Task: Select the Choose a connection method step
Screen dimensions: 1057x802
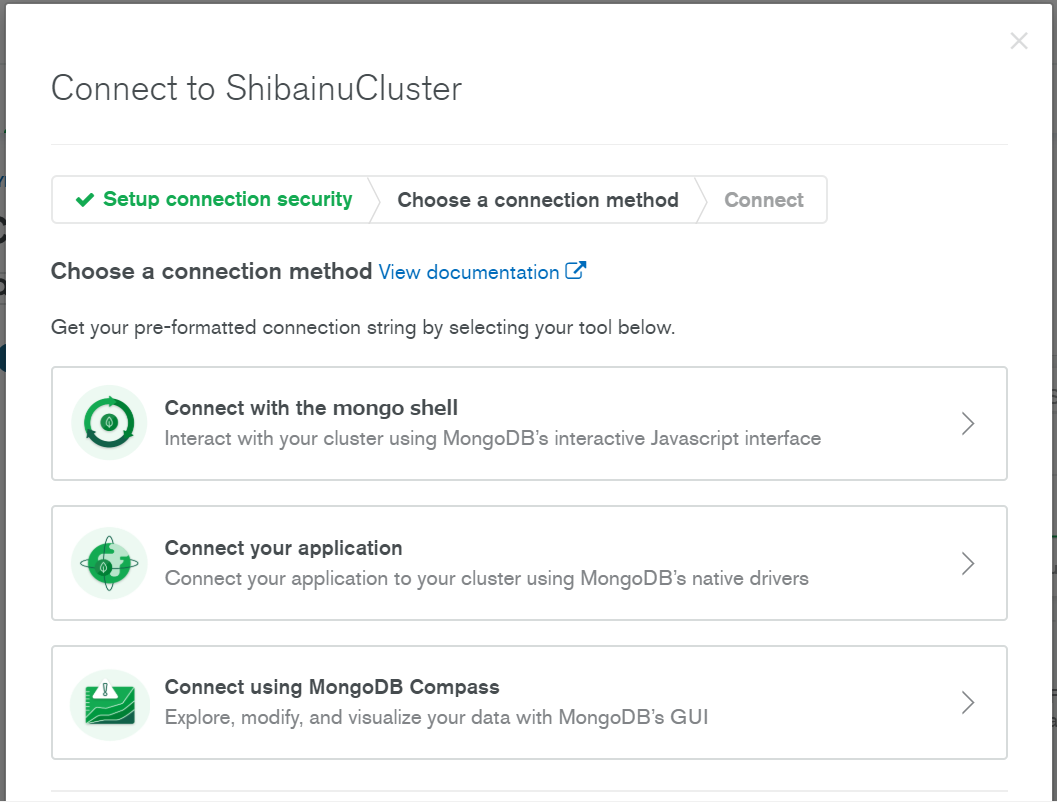Action: point(537,199)
